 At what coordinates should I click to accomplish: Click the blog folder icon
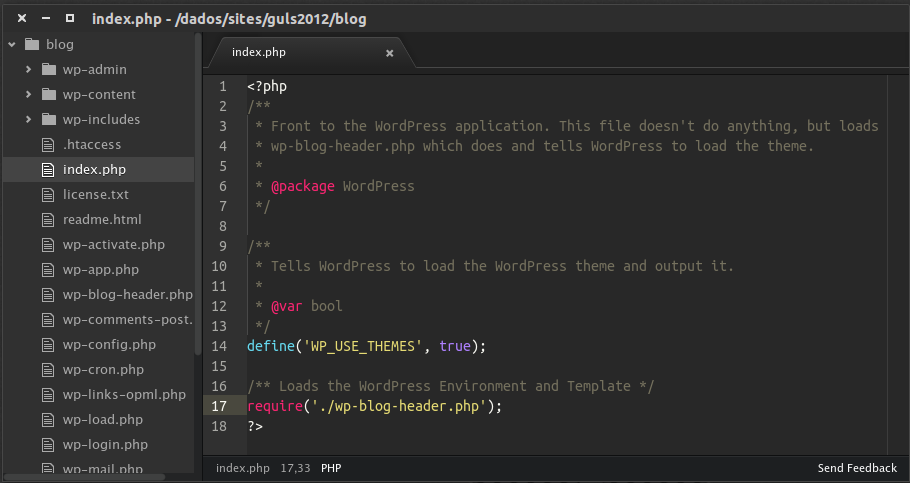coord(32,44)
